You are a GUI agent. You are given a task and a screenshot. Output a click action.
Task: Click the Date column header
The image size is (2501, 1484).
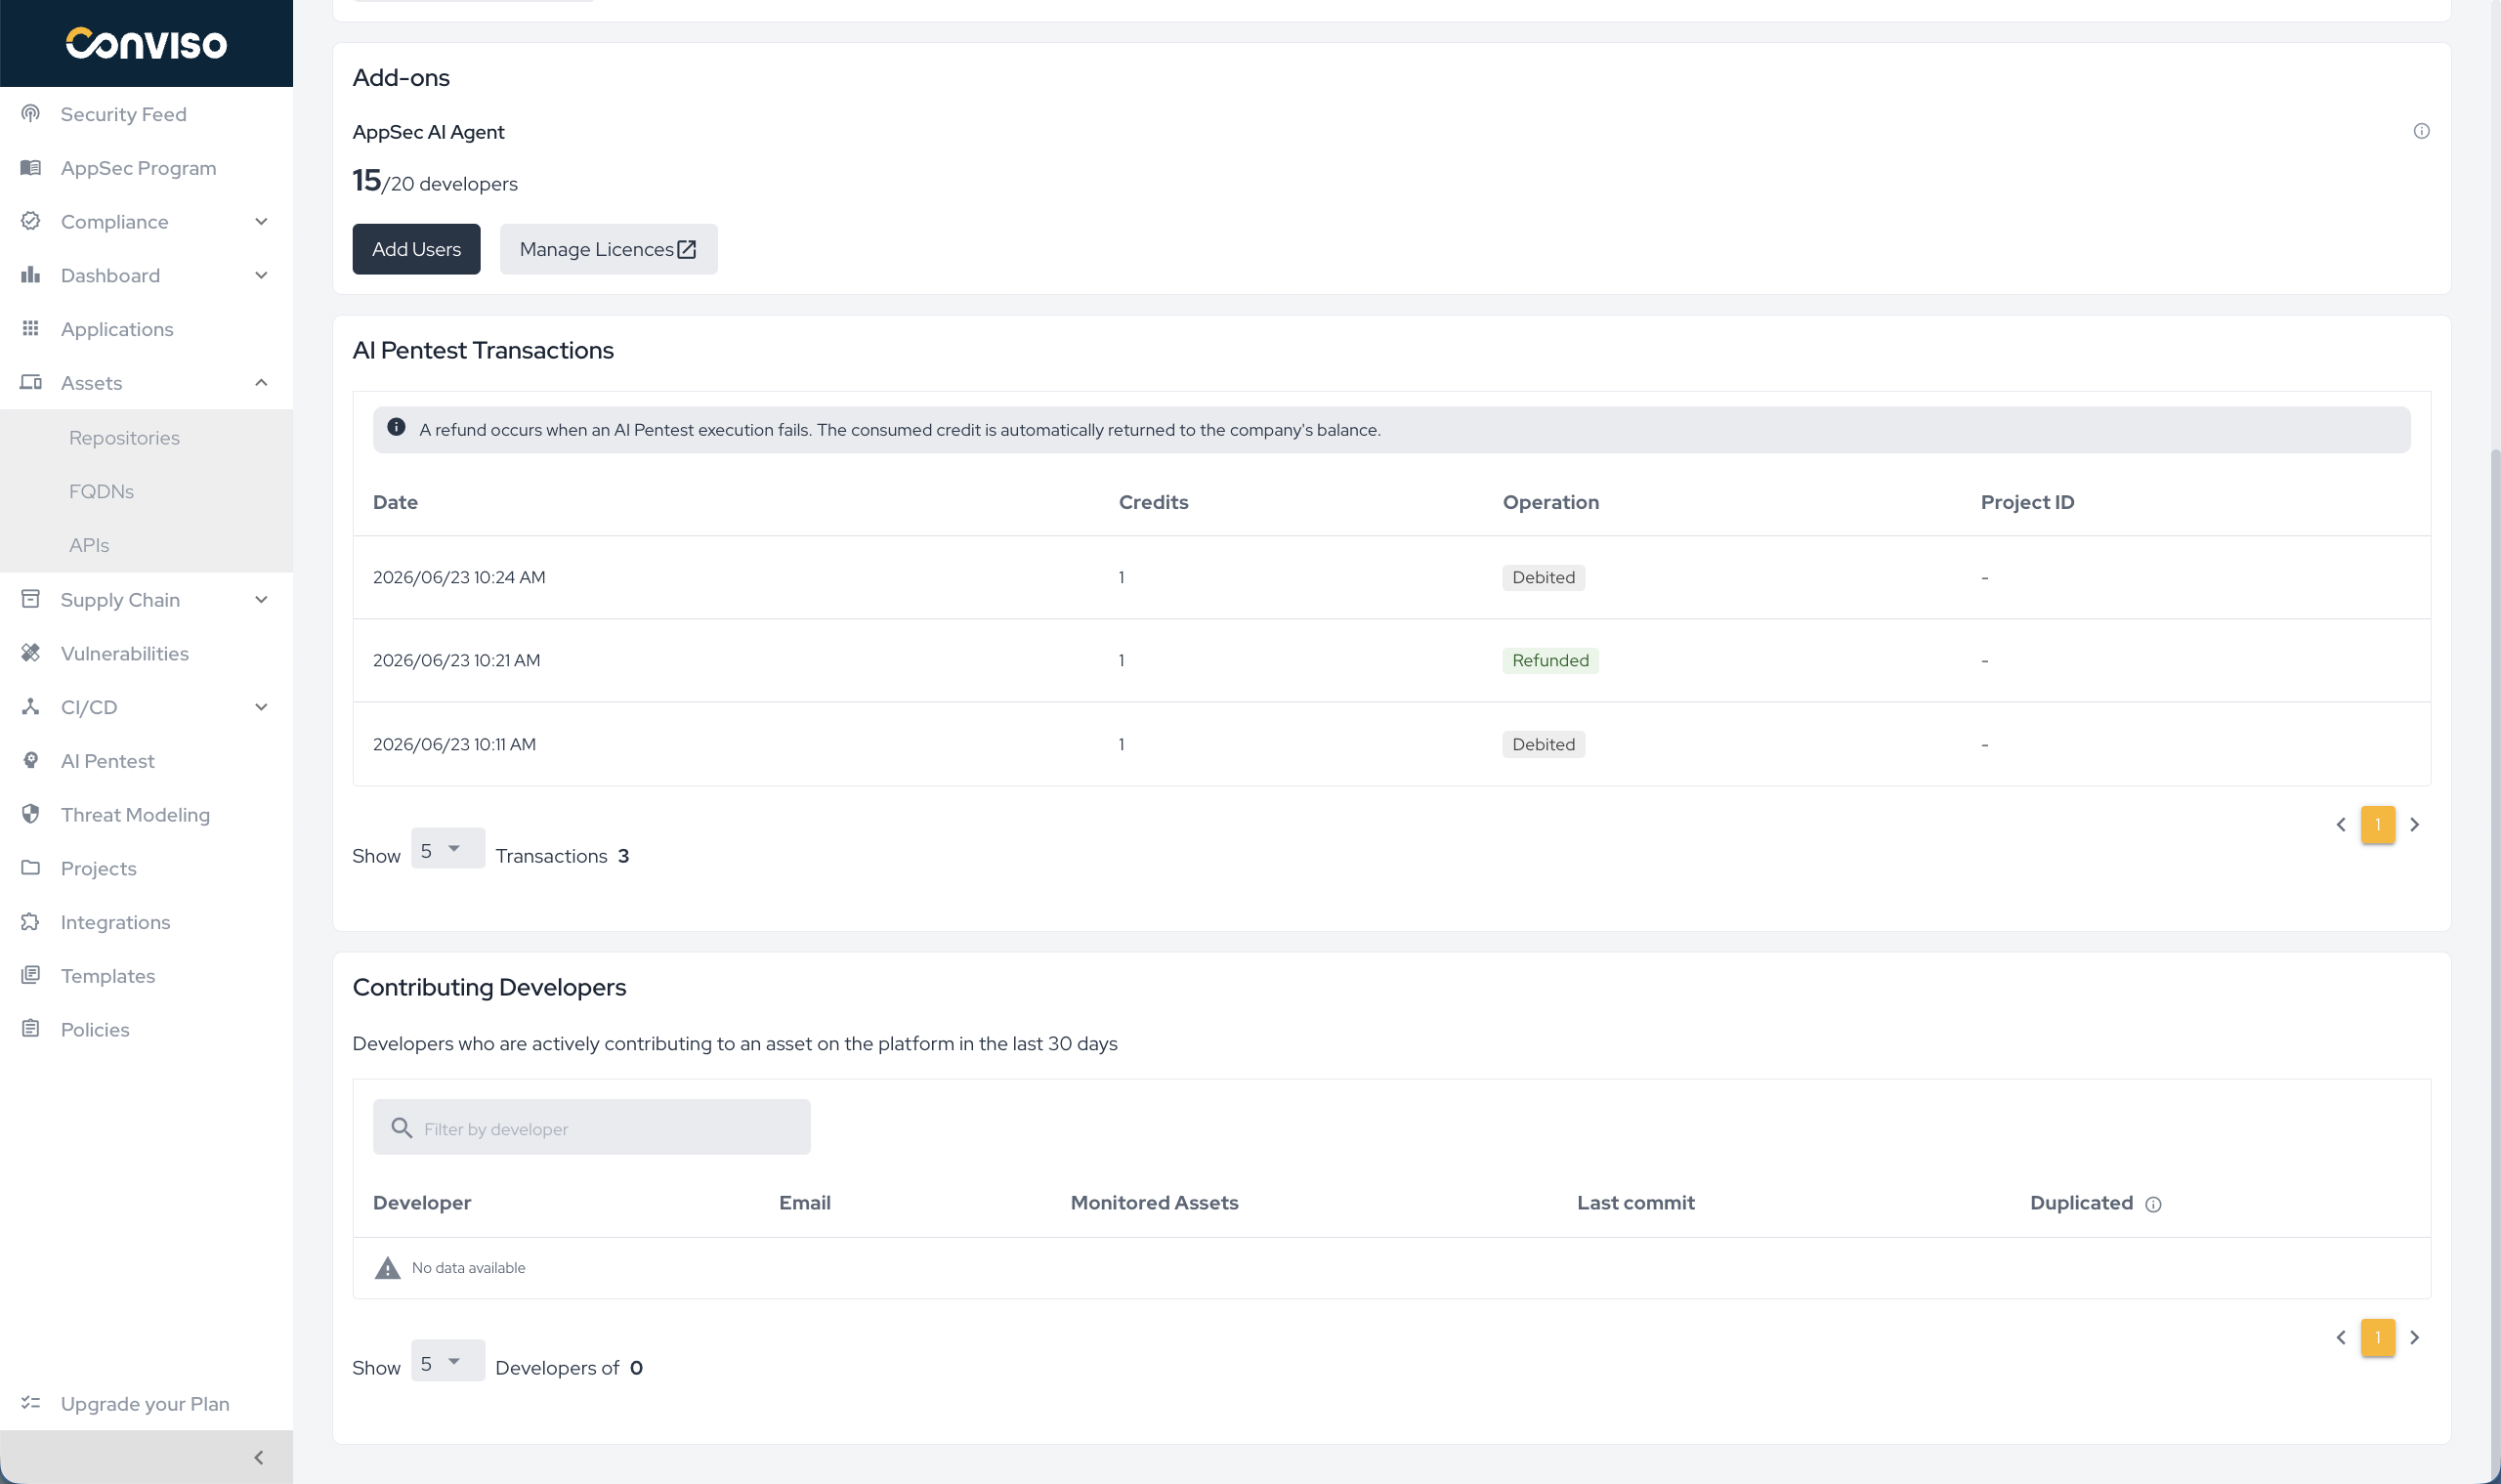click(395, 502)
